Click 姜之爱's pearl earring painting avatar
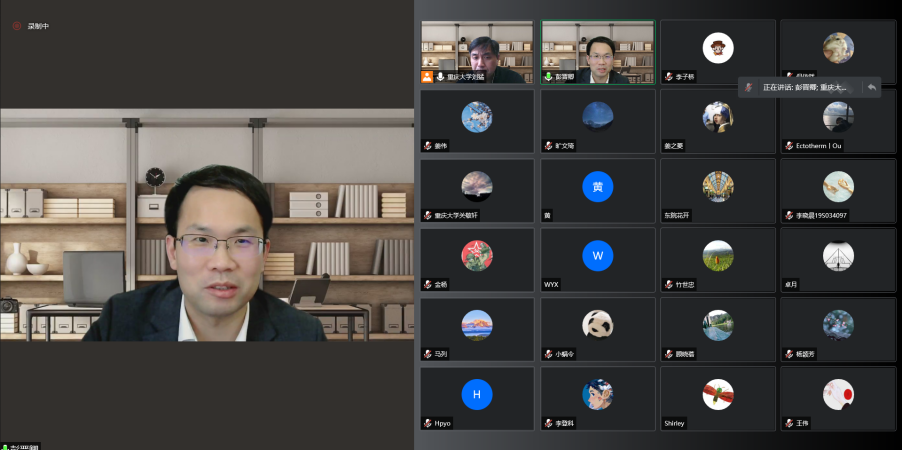Screen dimensions: 902x450 pos(718,117)
